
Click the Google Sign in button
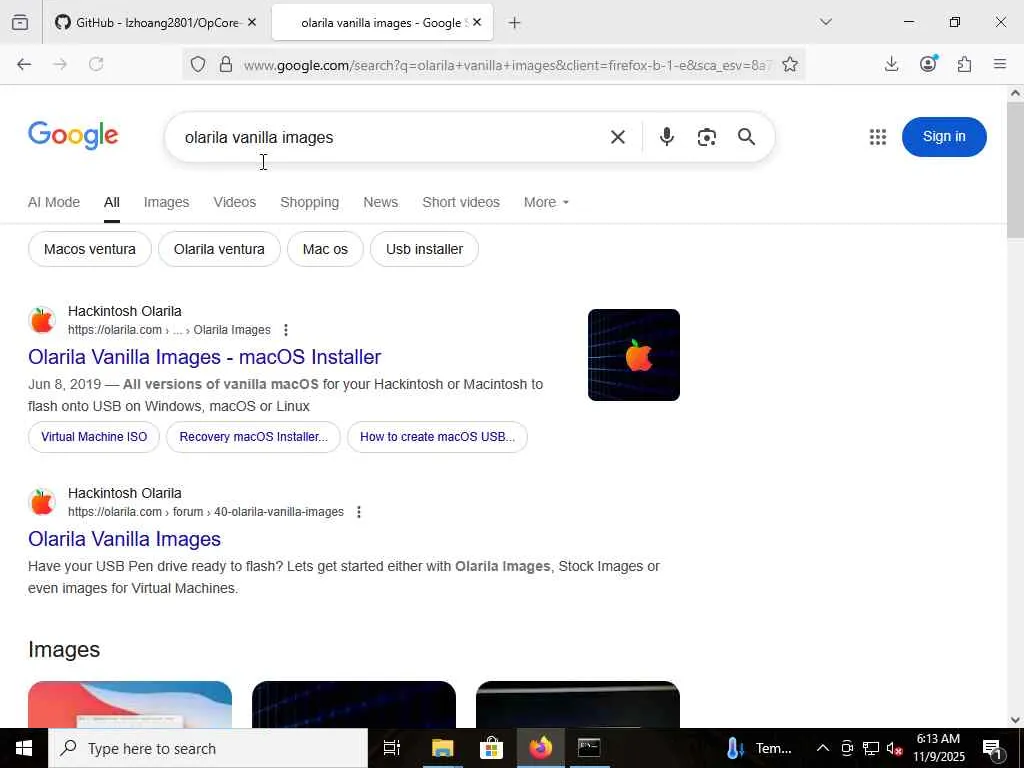pos(944,136)
